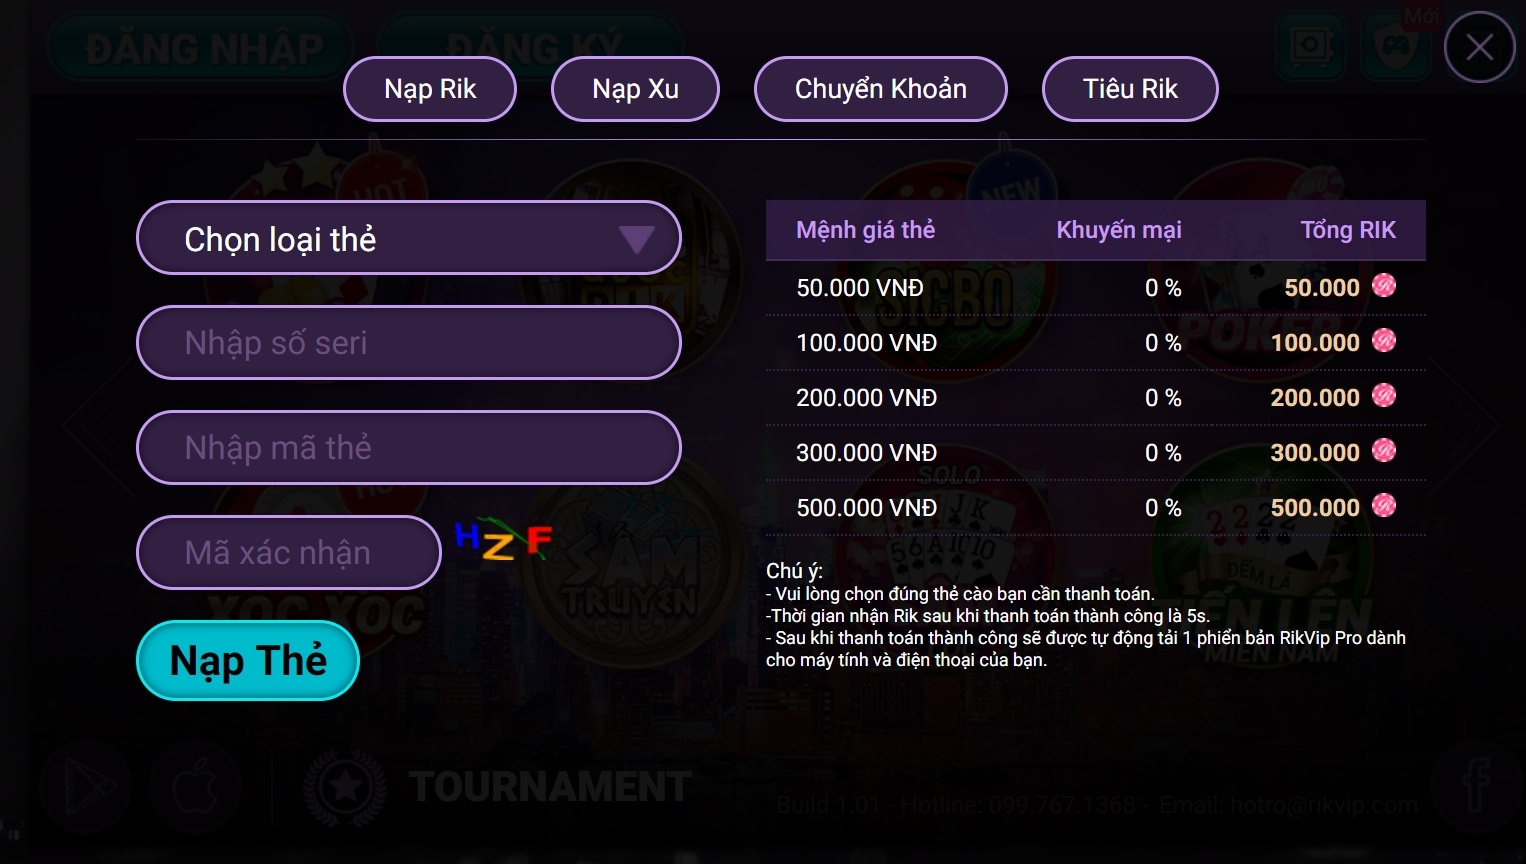The width and height of the screenshot is (1526, 864).
Task: Click the captcha image HZF
Action: pos(503,541)
